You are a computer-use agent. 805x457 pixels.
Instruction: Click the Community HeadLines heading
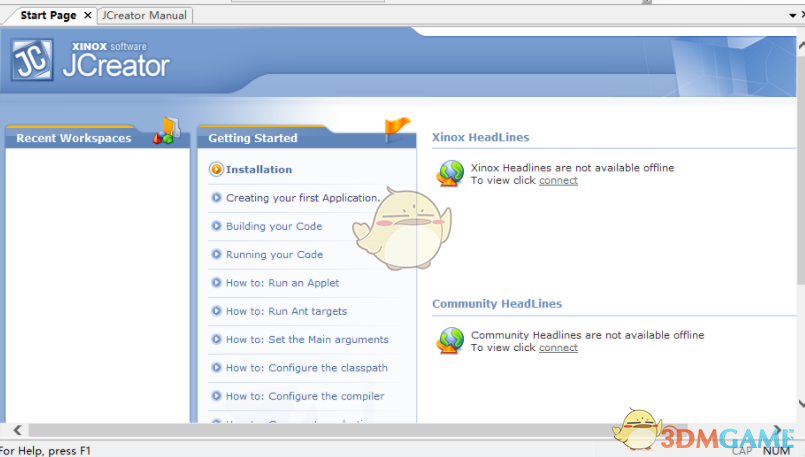click(x=497, y=303)
